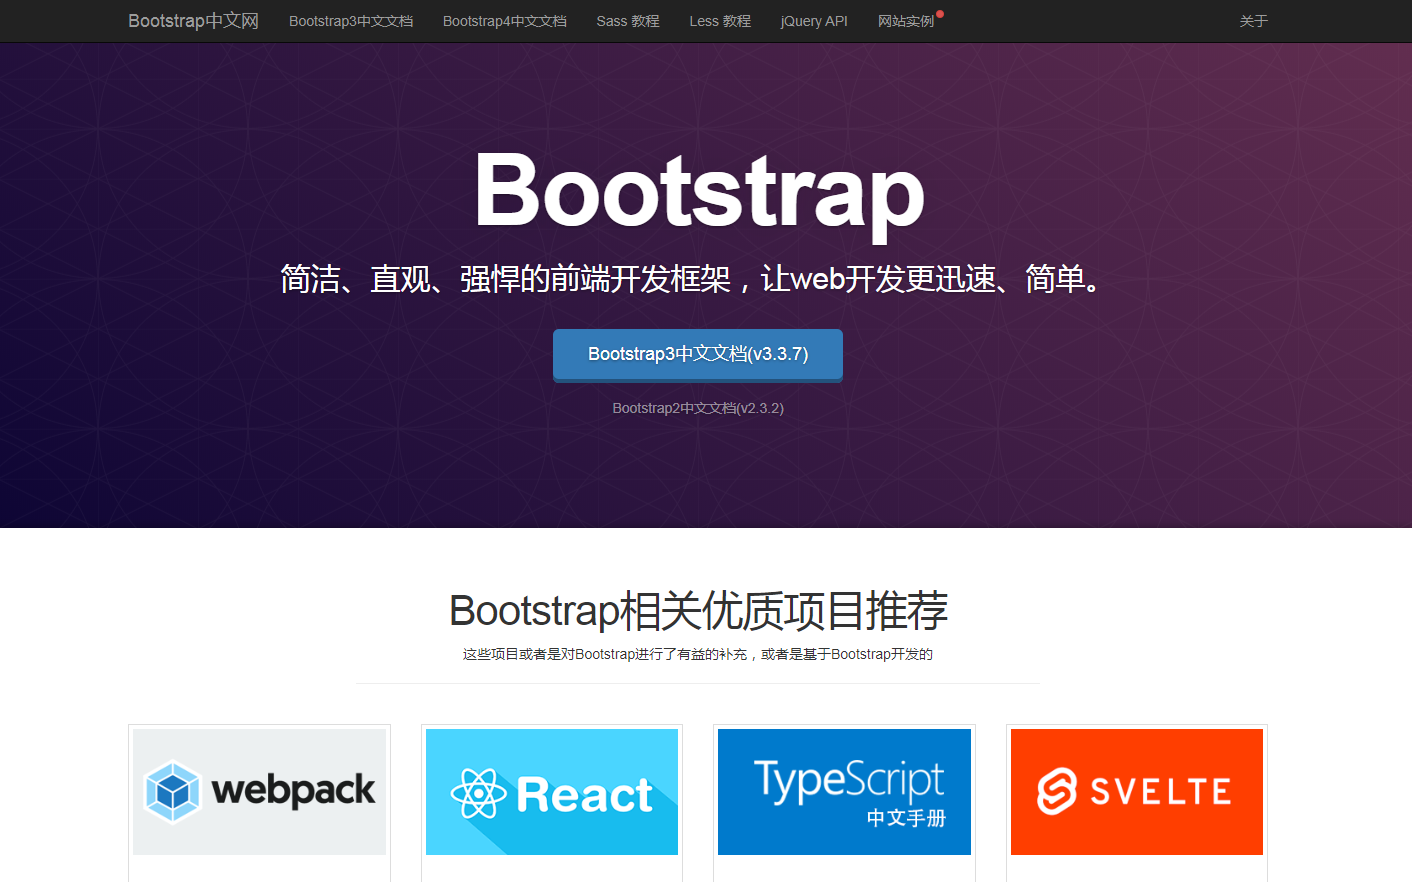
Task: Click the red notification dot beside 网站实例
Action: point(940,14)
